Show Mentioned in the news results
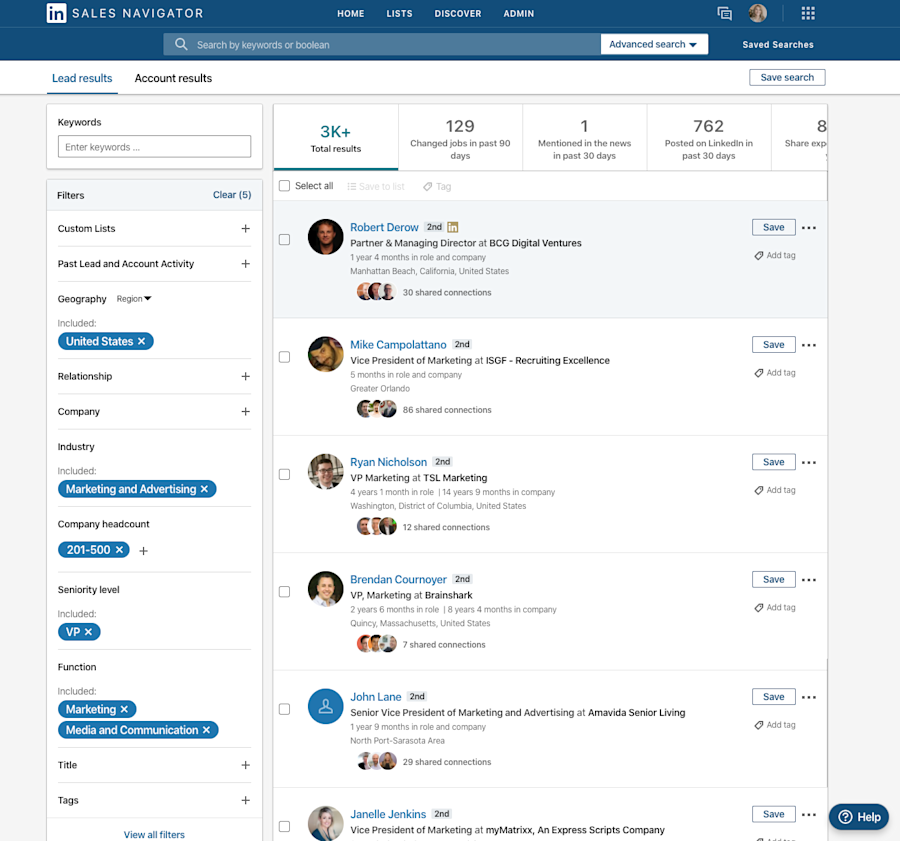 [584, 138]
